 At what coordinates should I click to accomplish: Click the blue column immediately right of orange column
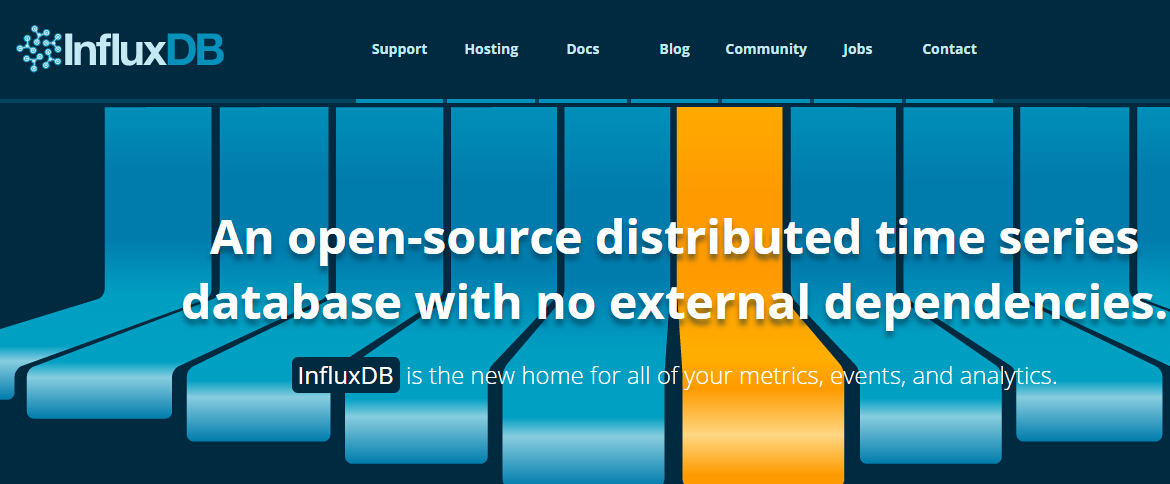[x=843, y=160]
